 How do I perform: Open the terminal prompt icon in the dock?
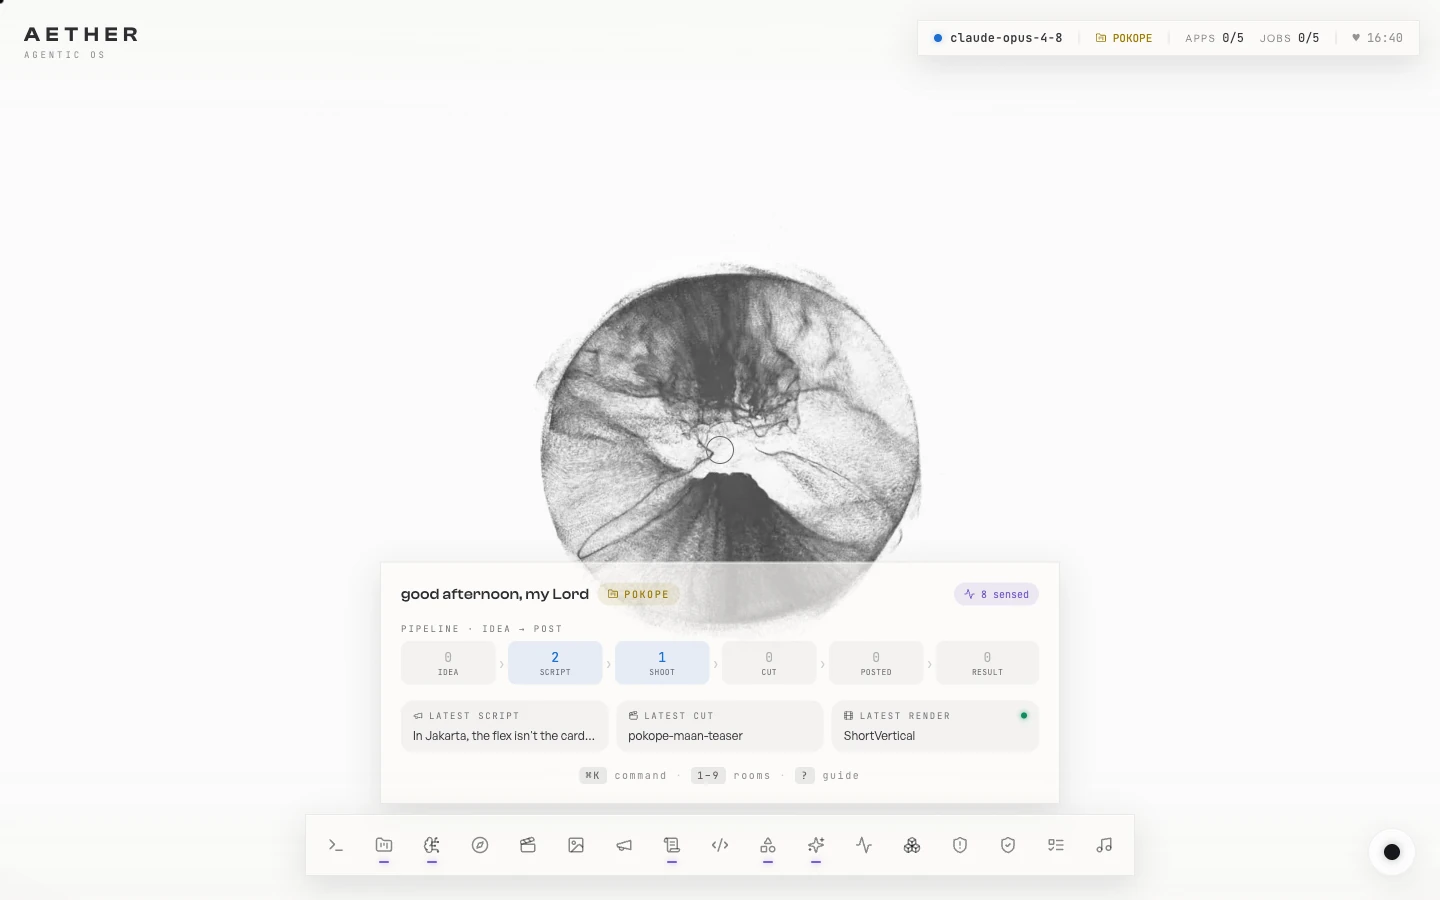pos(336,845)
